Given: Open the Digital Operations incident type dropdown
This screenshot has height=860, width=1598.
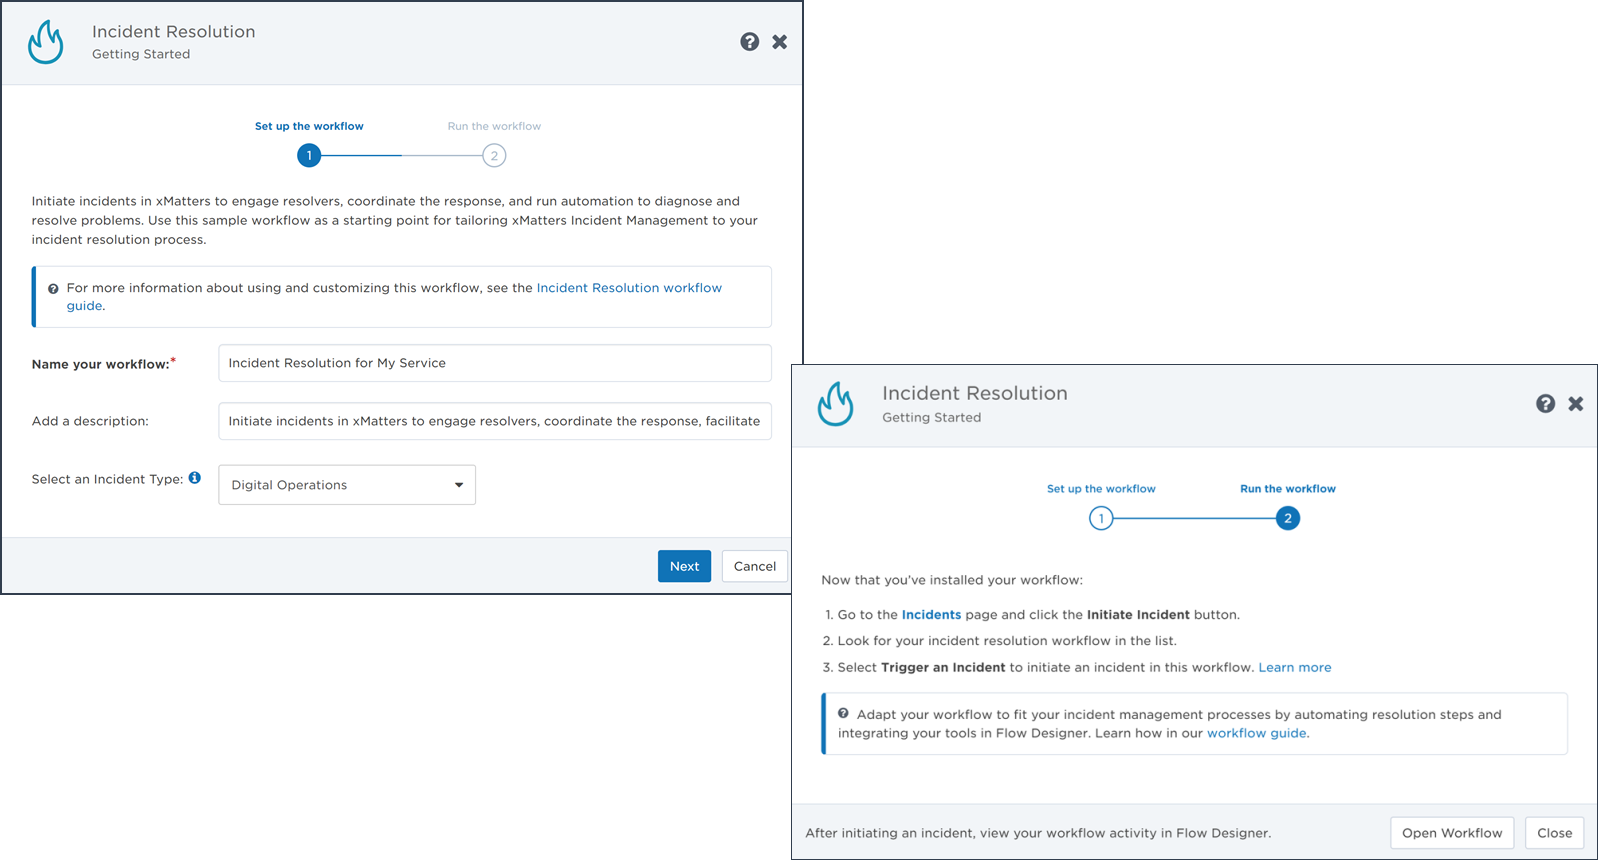Looking at the screenshot, I should pos(347,485).
